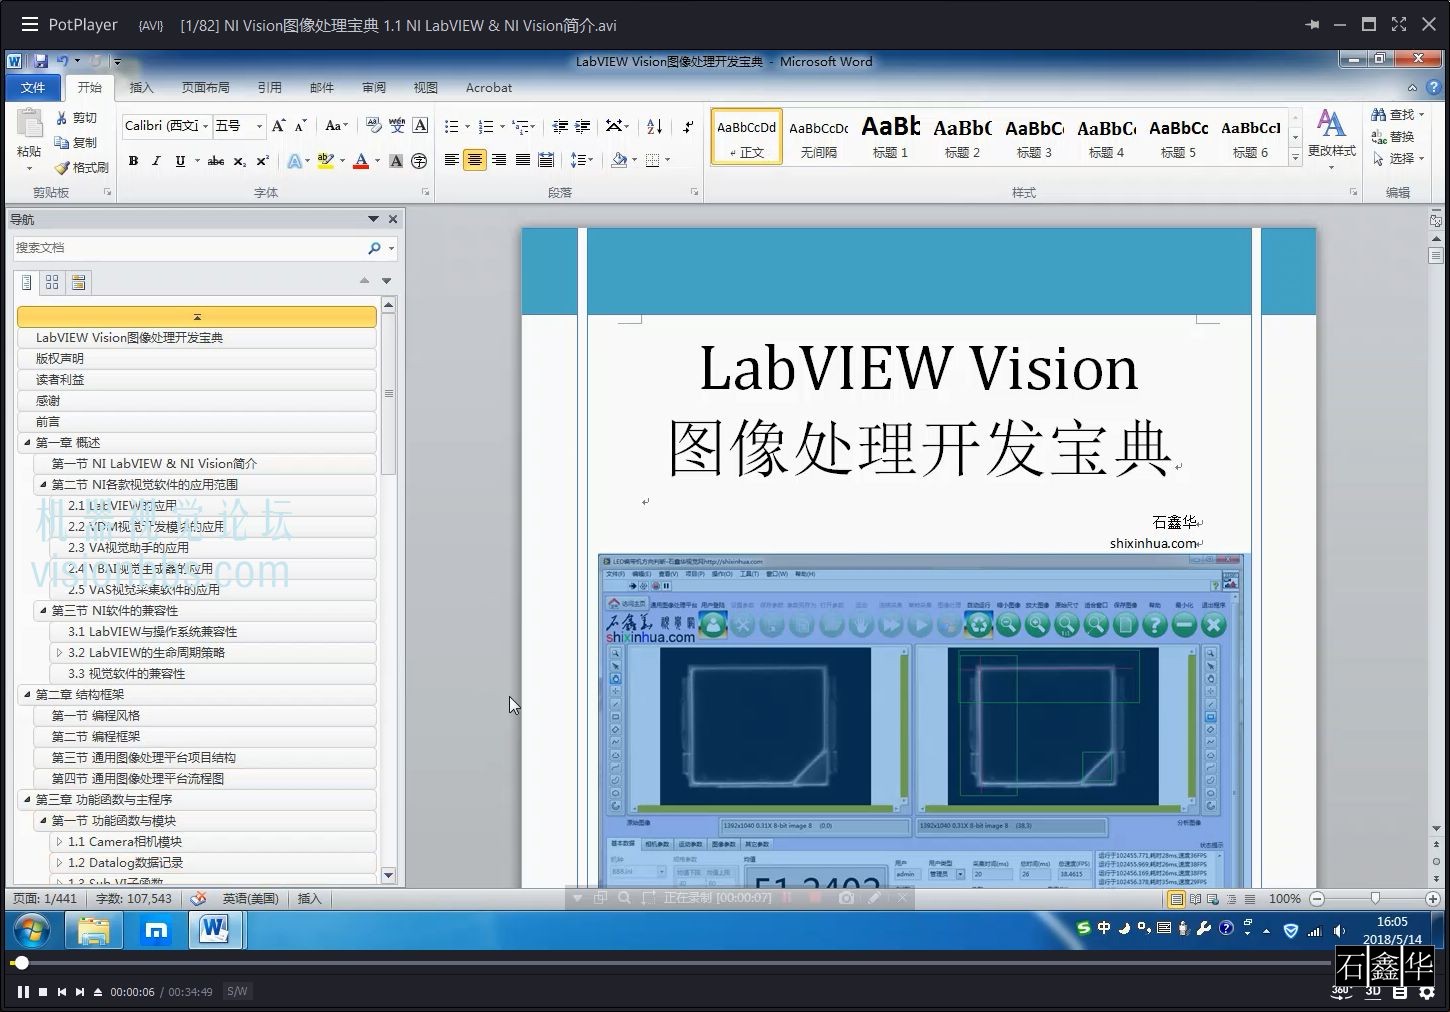This screenshot has width=1450, height=1012.
Task: Expand the styles gallery list
Action: pos(1295,157)
